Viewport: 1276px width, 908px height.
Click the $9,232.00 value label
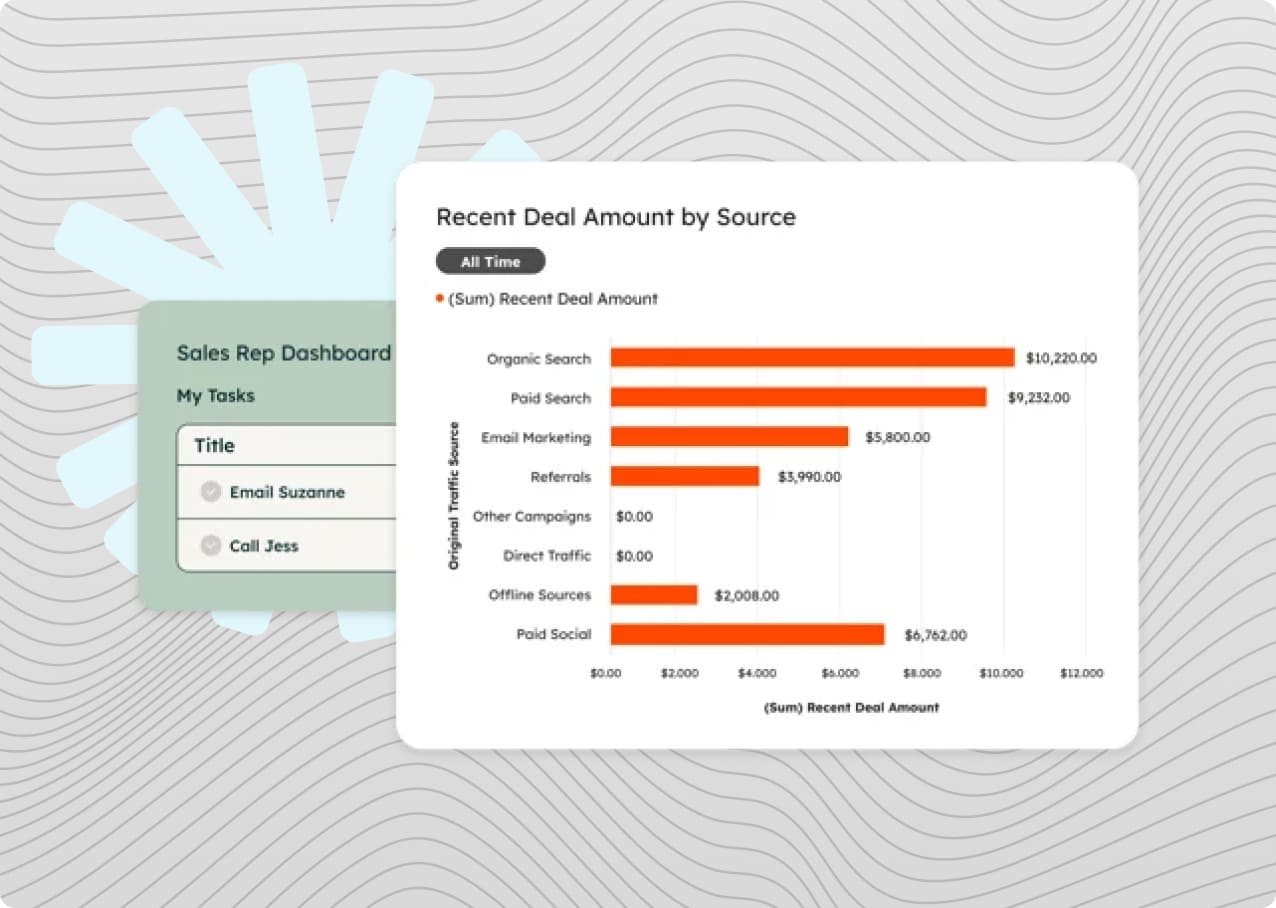click(x=1038, y=397)
